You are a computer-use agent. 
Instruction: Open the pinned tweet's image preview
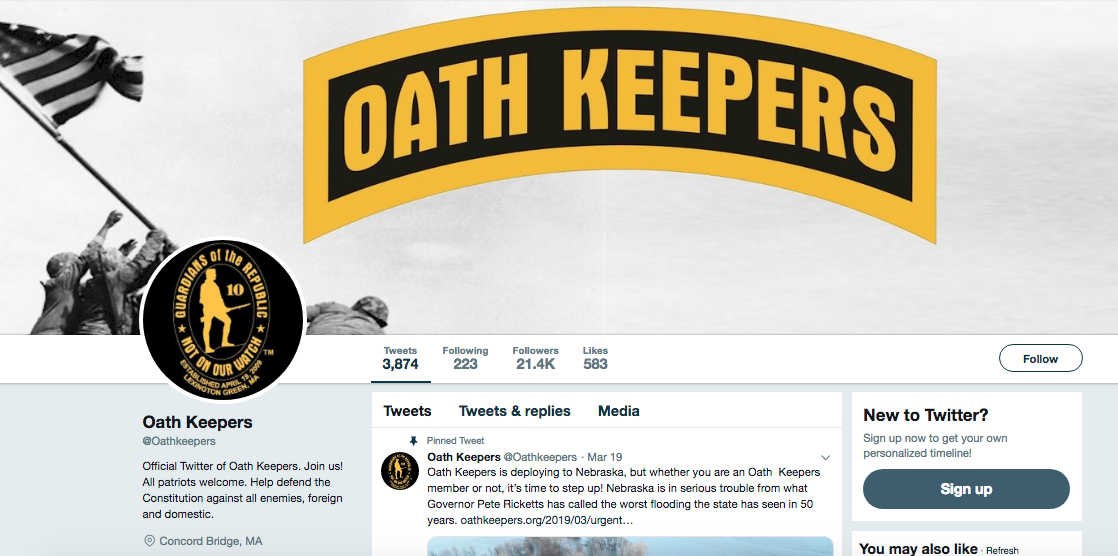point(630,546)
